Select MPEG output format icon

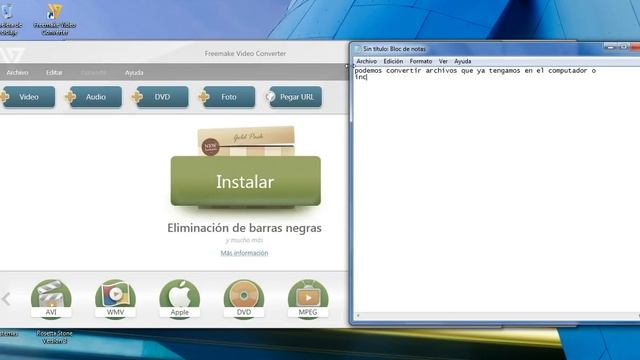(308, 299)
